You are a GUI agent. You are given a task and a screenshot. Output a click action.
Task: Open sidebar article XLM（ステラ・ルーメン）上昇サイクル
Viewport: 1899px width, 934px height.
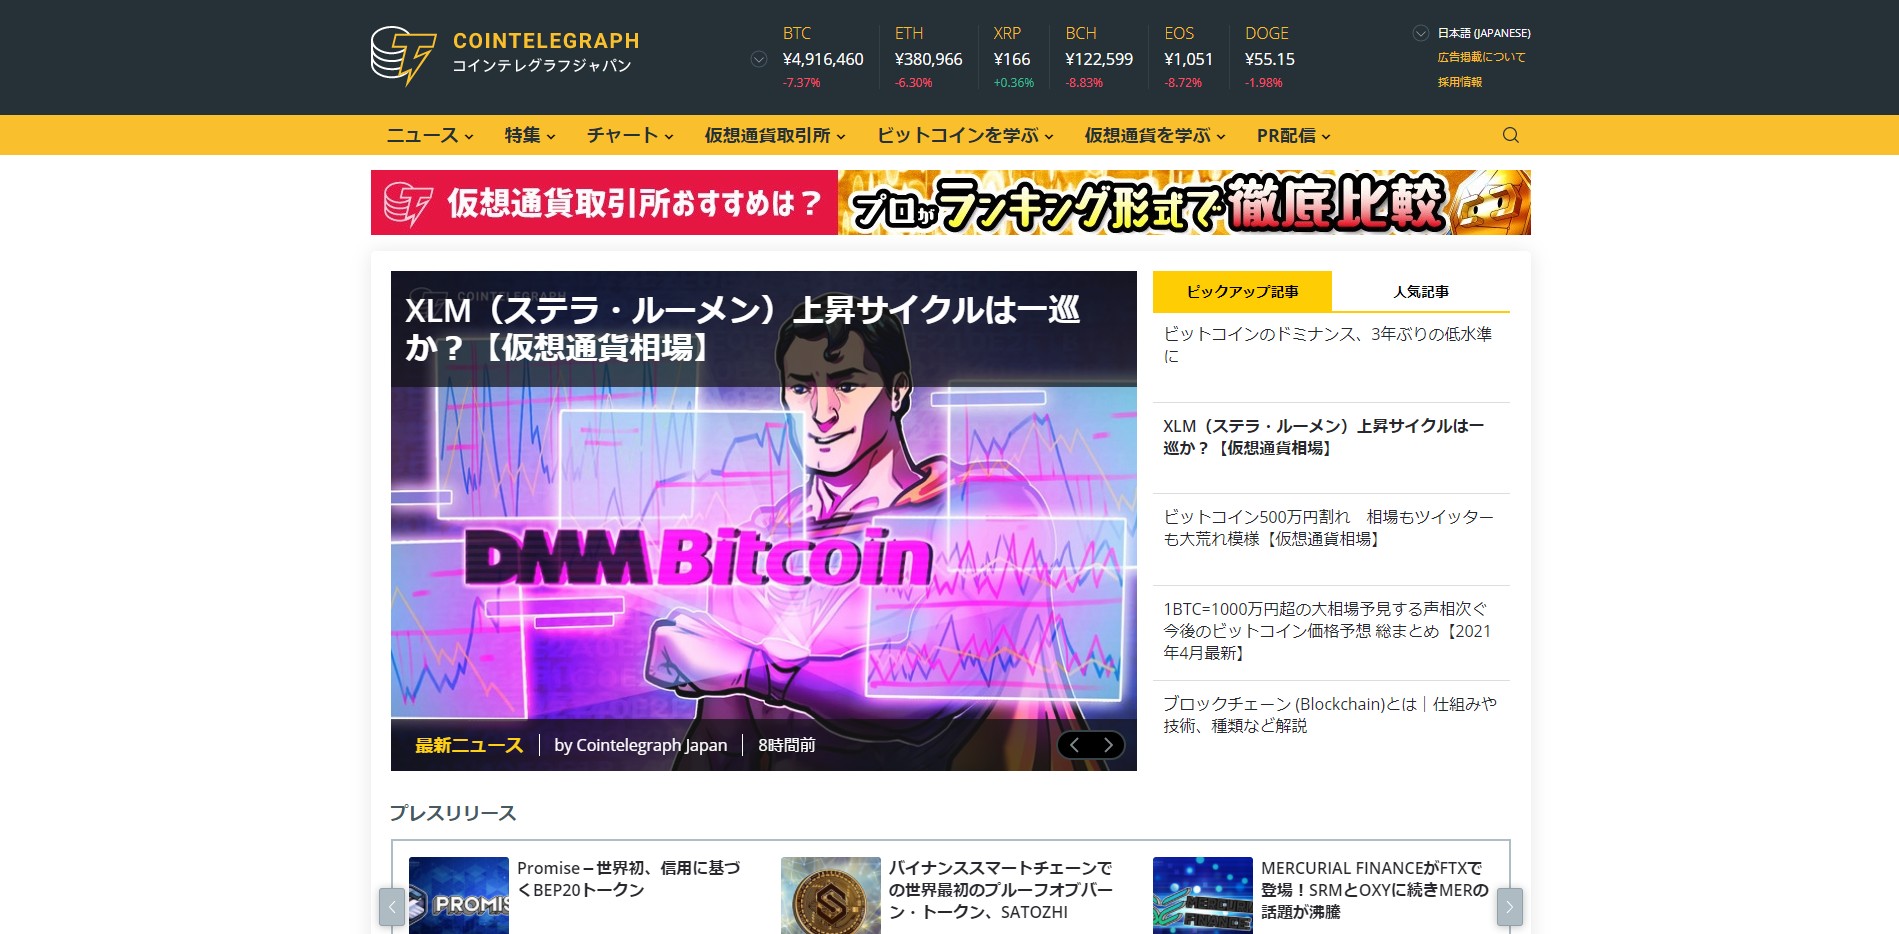pos(1323,437)
